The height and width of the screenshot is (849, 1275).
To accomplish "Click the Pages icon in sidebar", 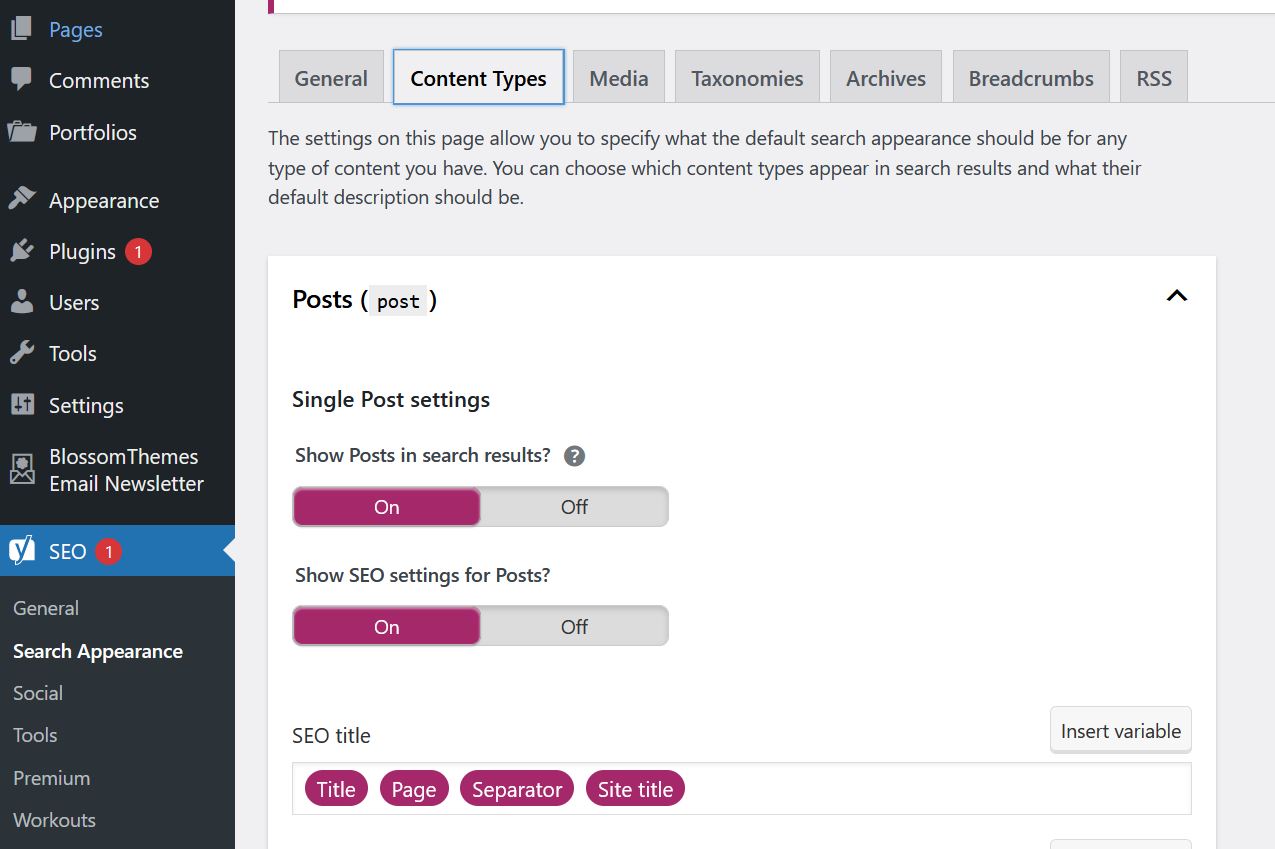I will pyautogui.click(x=21, y=29).
